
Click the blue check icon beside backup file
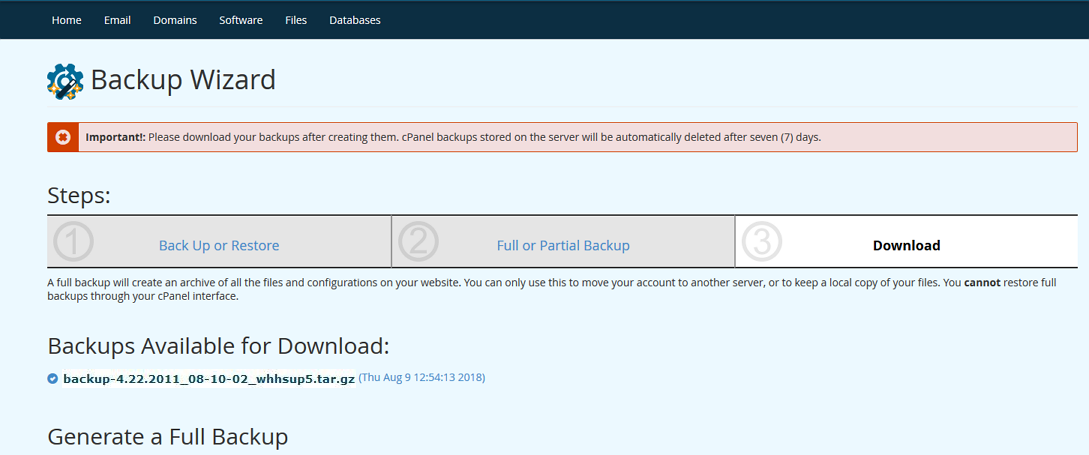(x=53, y=379)
